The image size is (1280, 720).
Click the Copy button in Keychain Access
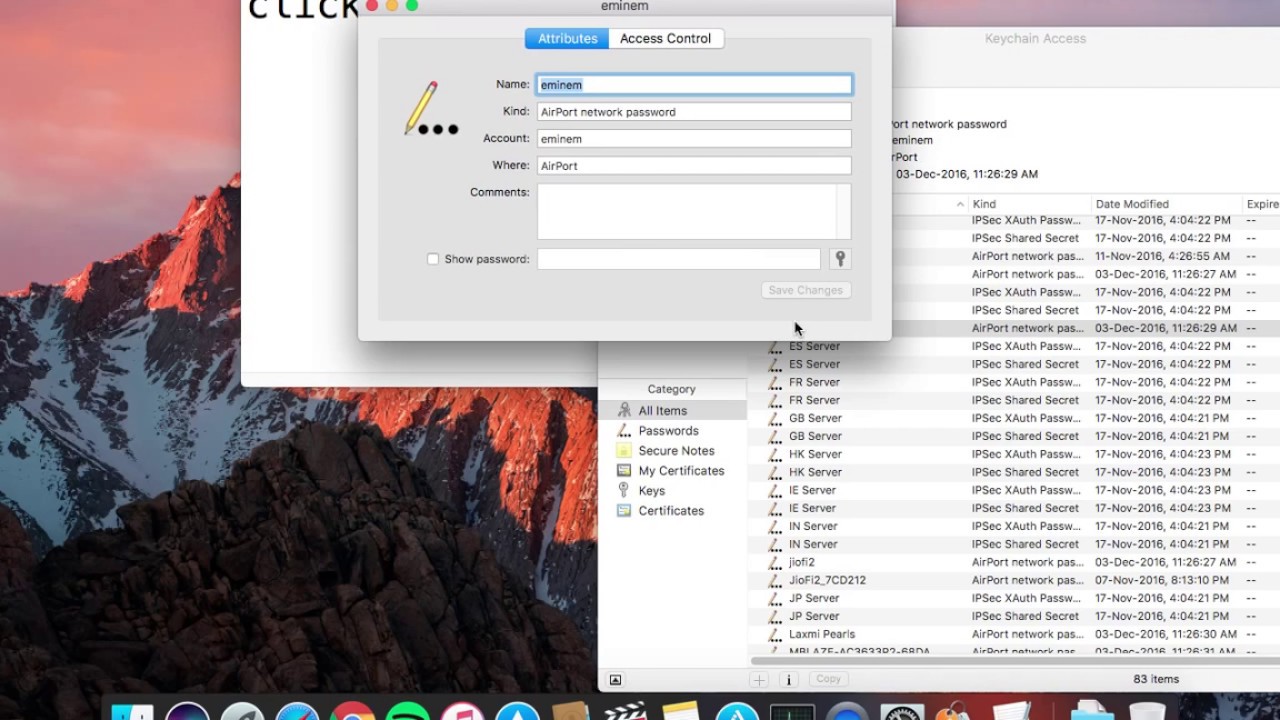point(828,679)
